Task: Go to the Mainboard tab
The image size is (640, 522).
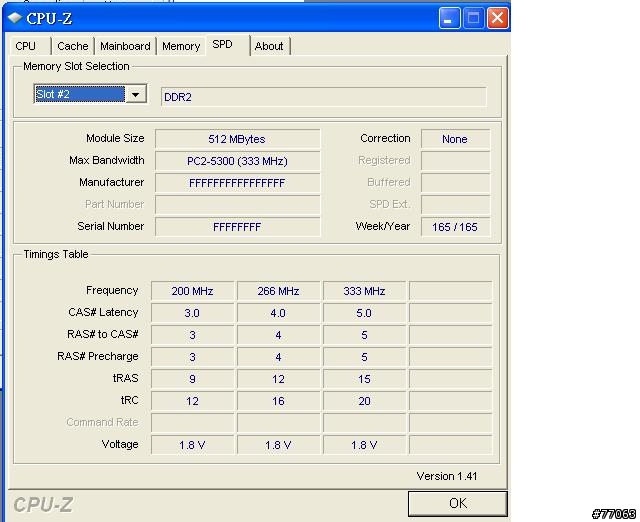Action: [x=125, y=46]
